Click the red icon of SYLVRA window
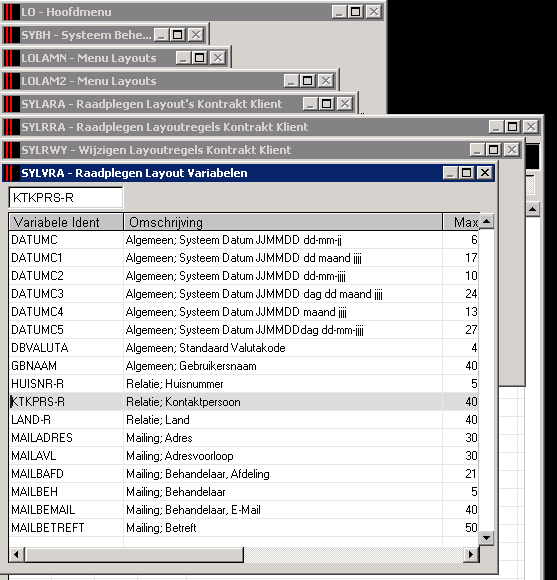The image size is (557, 580). [x=11, y=173]
